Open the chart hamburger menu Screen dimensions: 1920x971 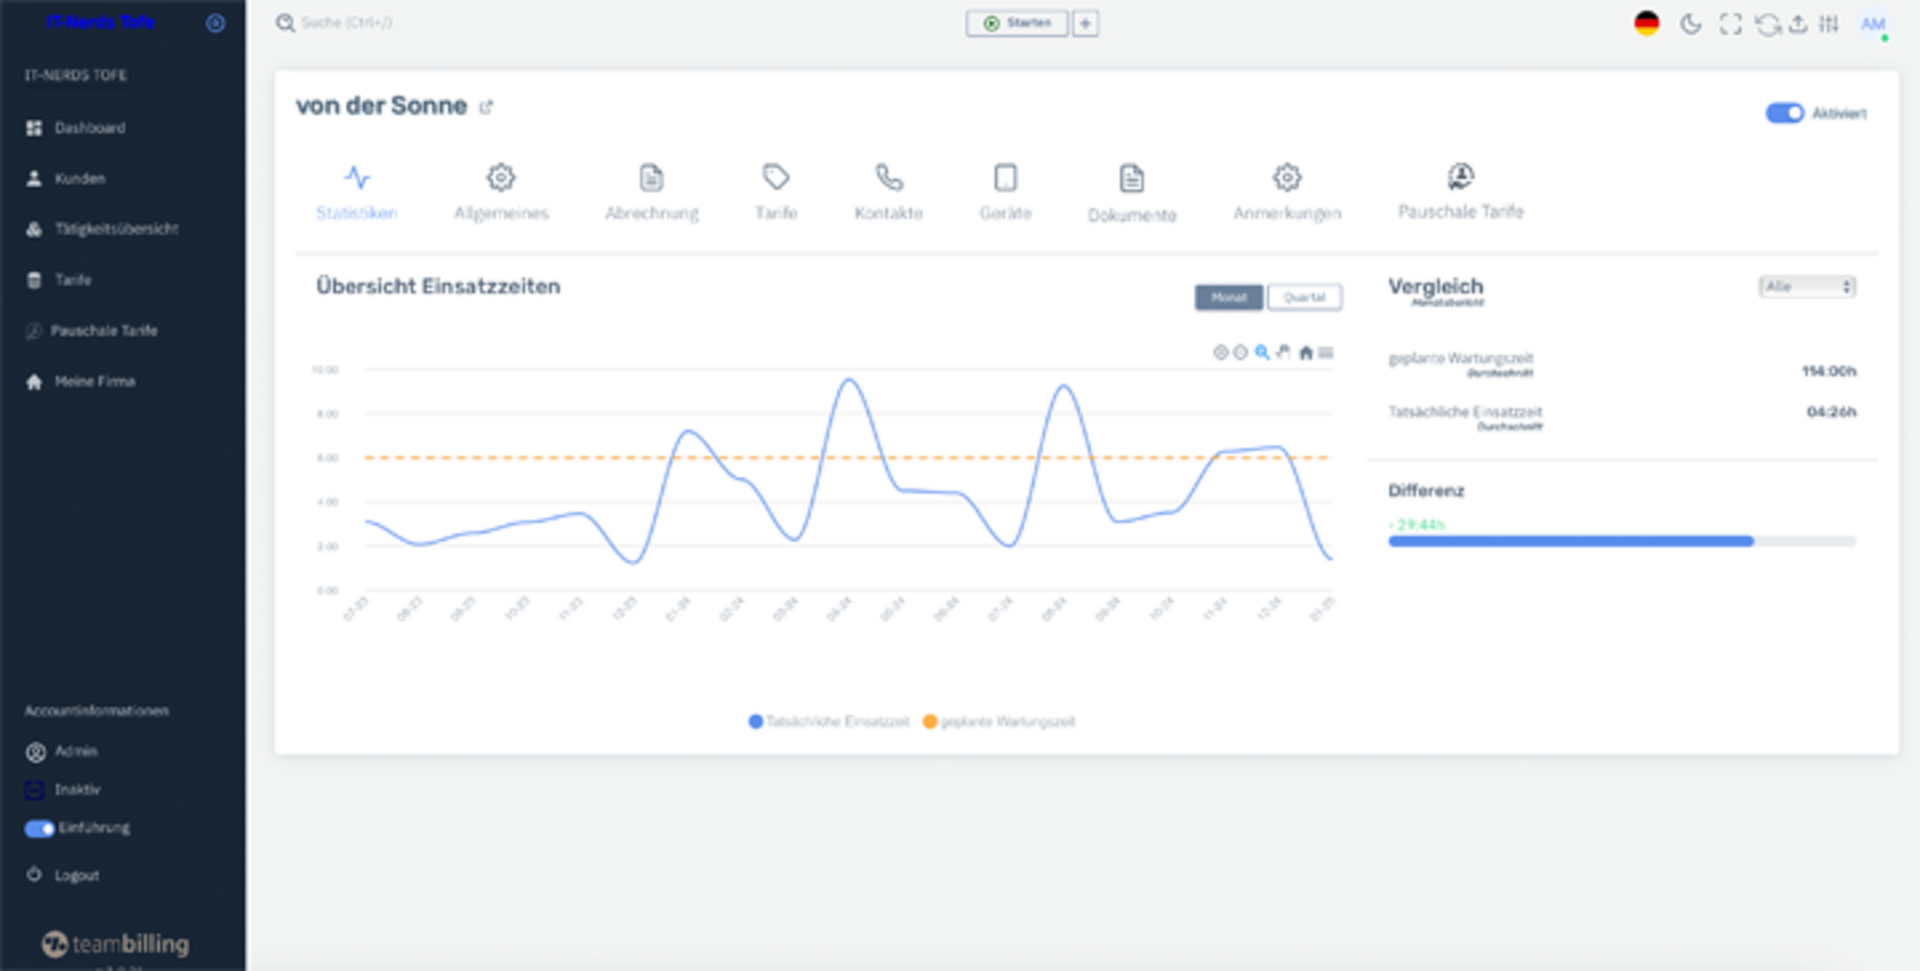[1326, 352]
